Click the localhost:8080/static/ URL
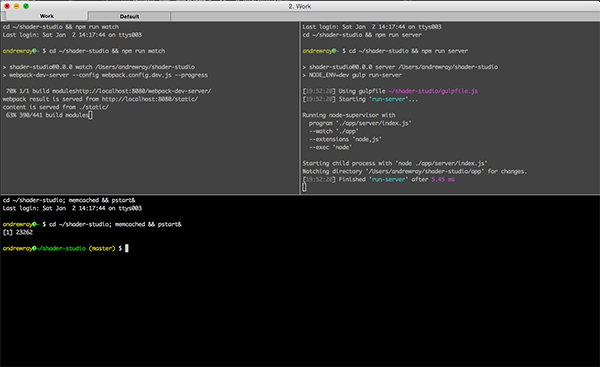Viewport: 600px width, 367px height. coord(150,99)
